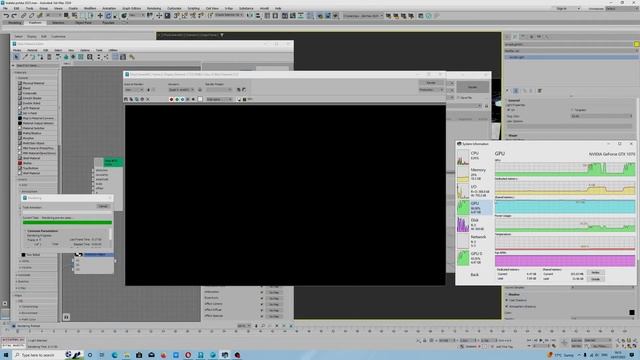
Task: Click Render button in render setup dialog
Action: coord(472,87)
